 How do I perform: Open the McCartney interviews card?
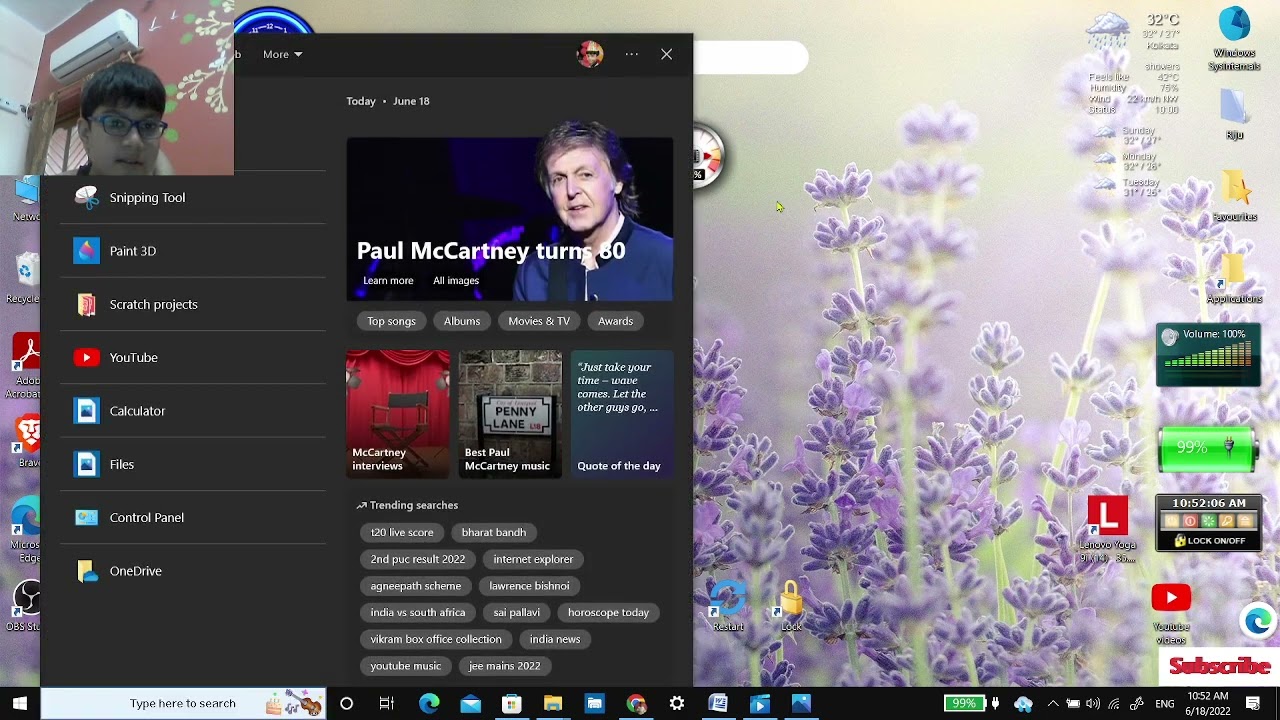(x=398, y=413)
